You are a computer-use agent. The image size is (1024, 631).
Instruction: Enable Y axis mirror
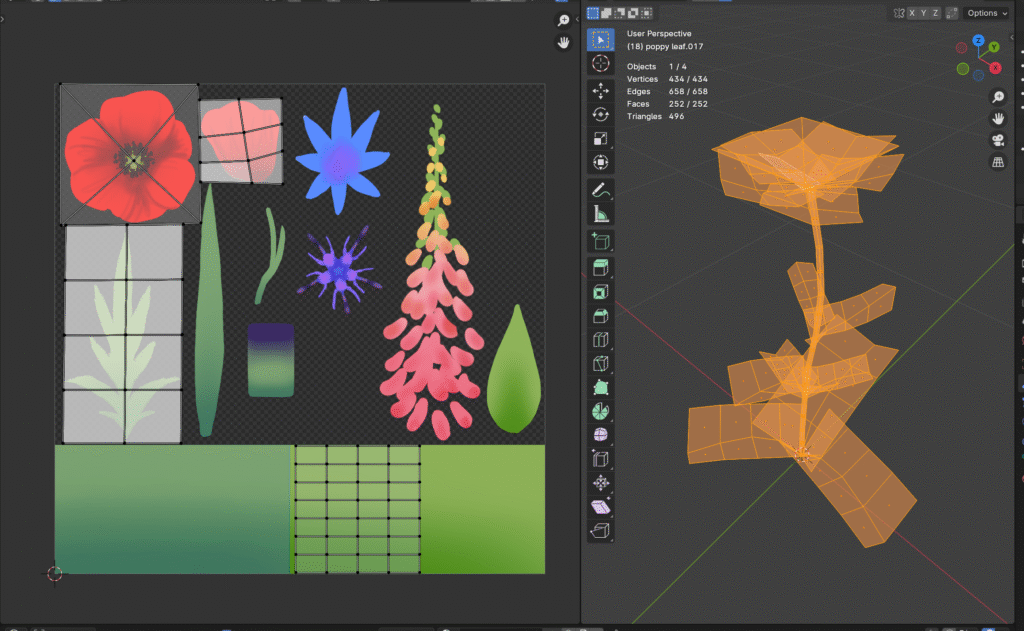[925, 13]
